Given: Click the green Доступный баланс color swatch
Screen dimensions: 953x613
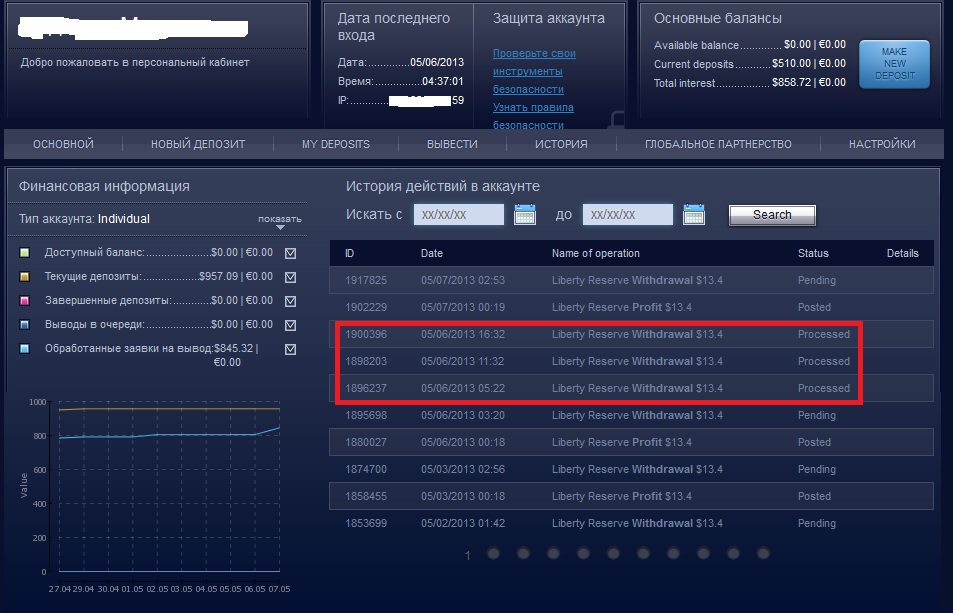Looking at the screenshot, I should coord(25,253).
